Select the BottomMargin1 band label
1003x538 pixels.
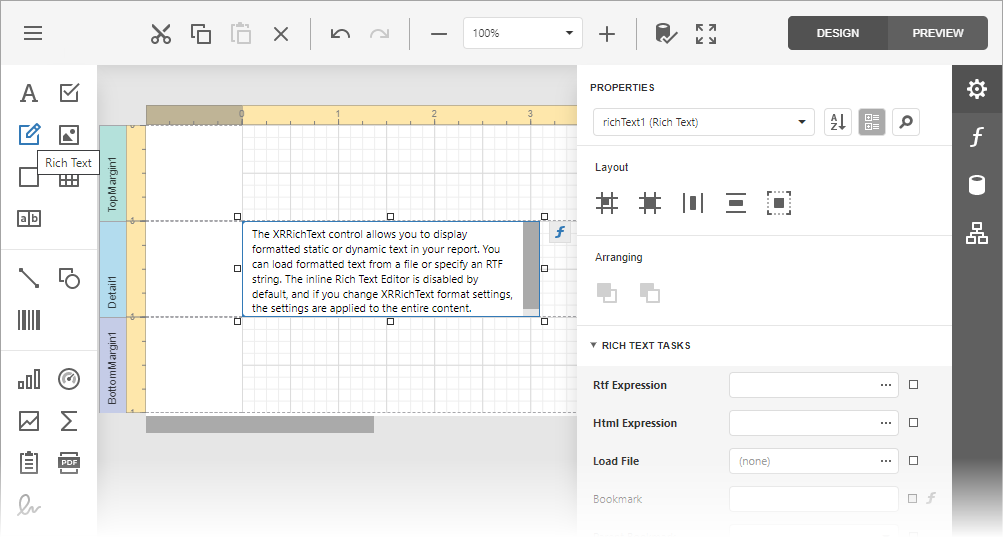tap(113, 365)
